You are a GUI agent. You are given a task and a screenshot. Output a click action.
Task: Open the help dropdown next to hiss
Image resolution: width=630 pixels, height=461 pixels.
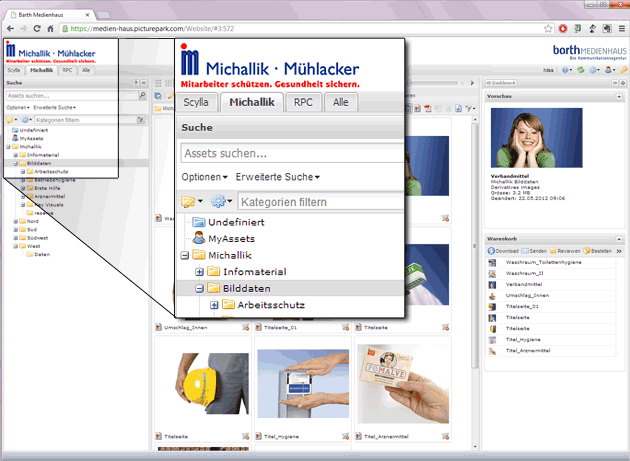pyautogui.click(x=567, y=70)
